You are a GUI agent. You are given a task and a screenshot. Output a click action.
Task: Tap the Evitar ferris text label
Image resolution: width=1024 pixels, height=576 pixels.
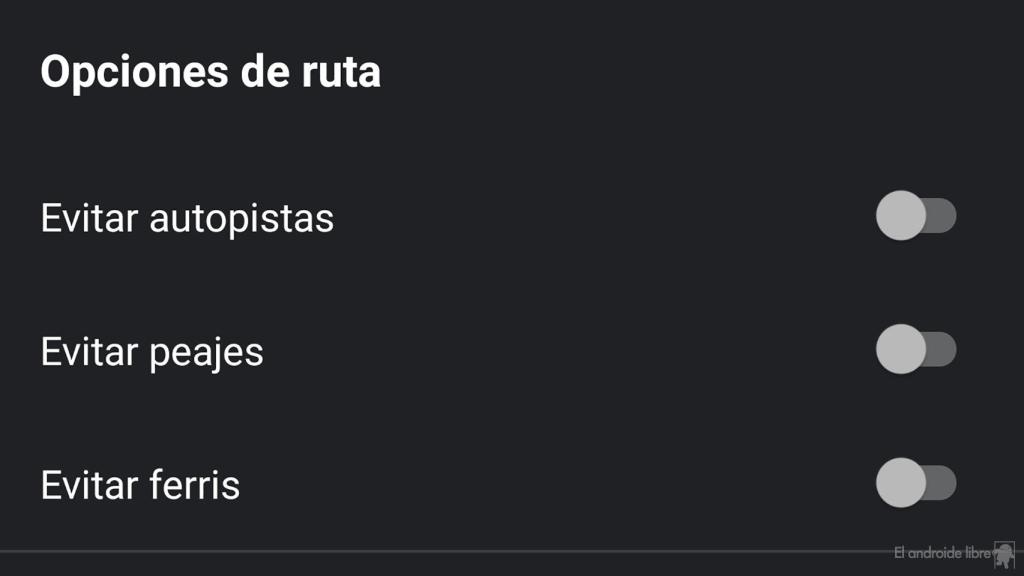140,484
